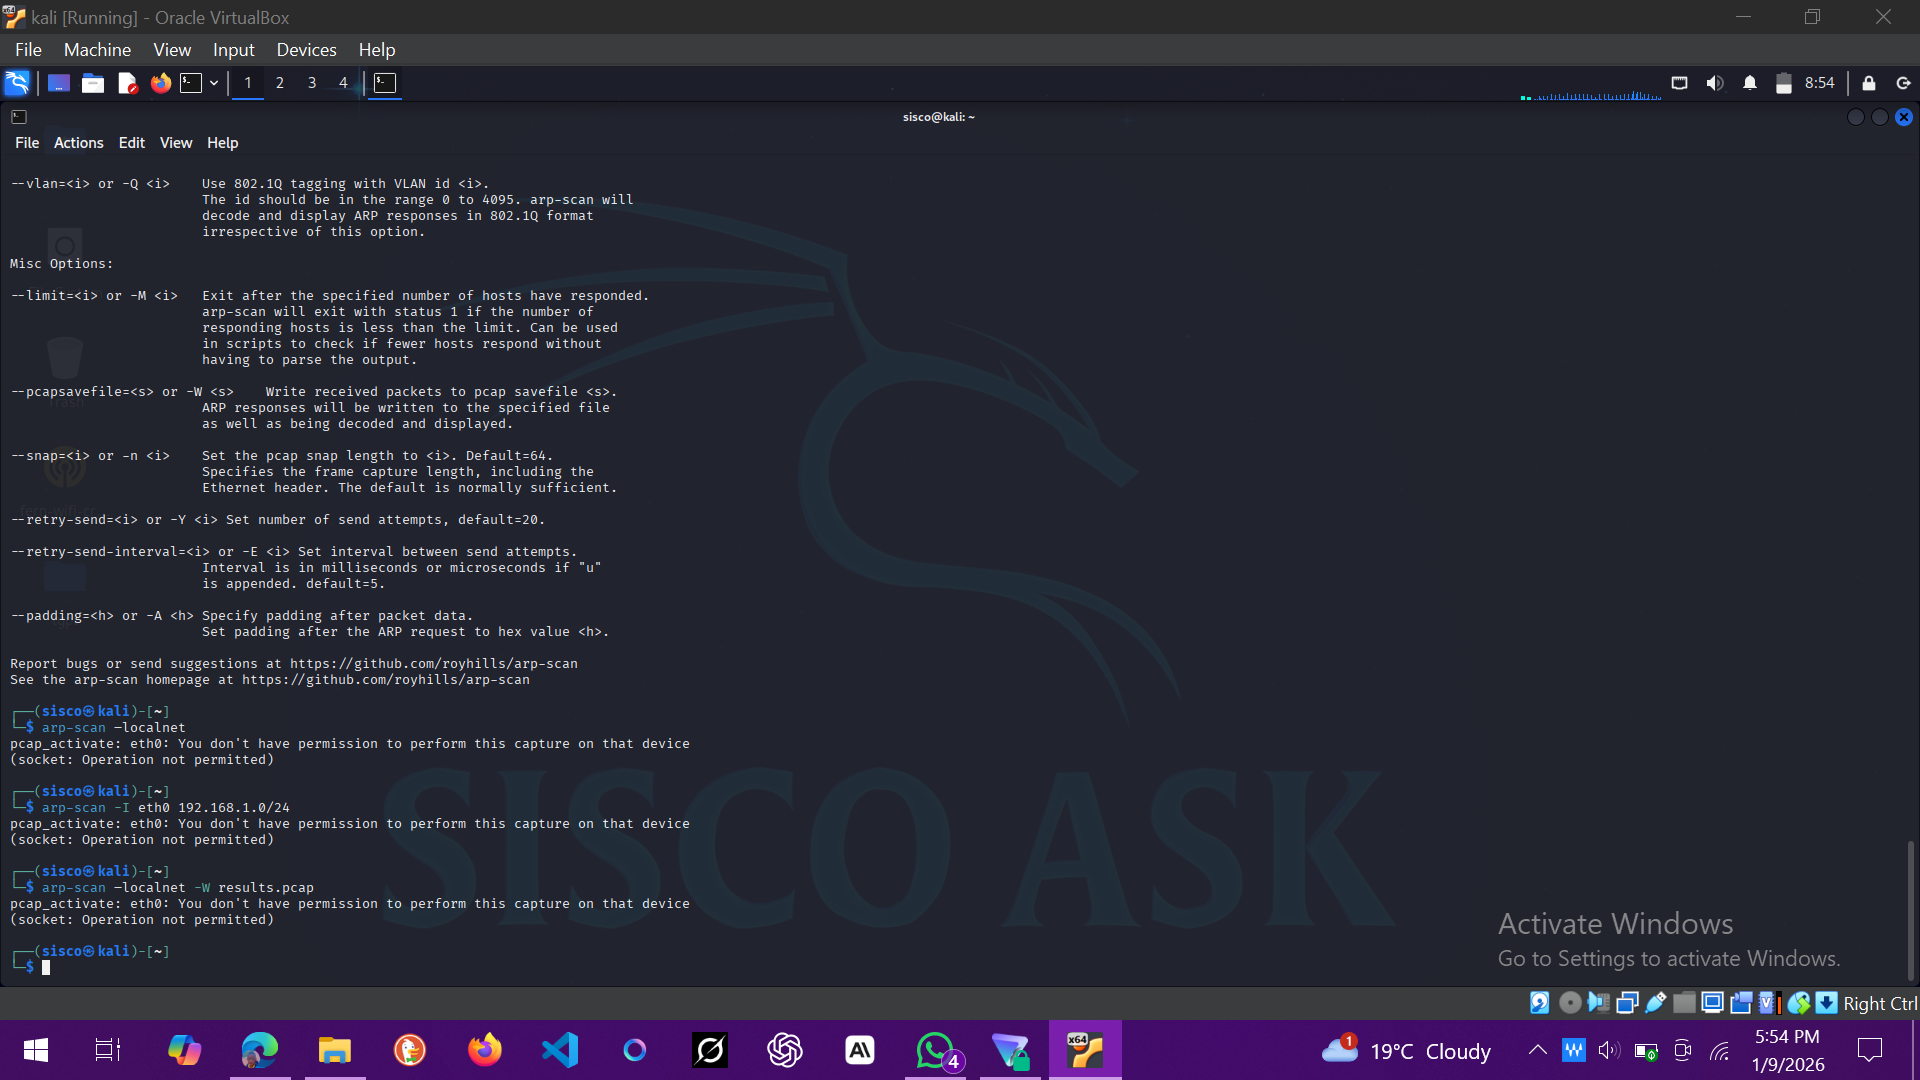1920x1080 pixels.
Task: Click the Kali panel display icon
Action: point(1679,83)
